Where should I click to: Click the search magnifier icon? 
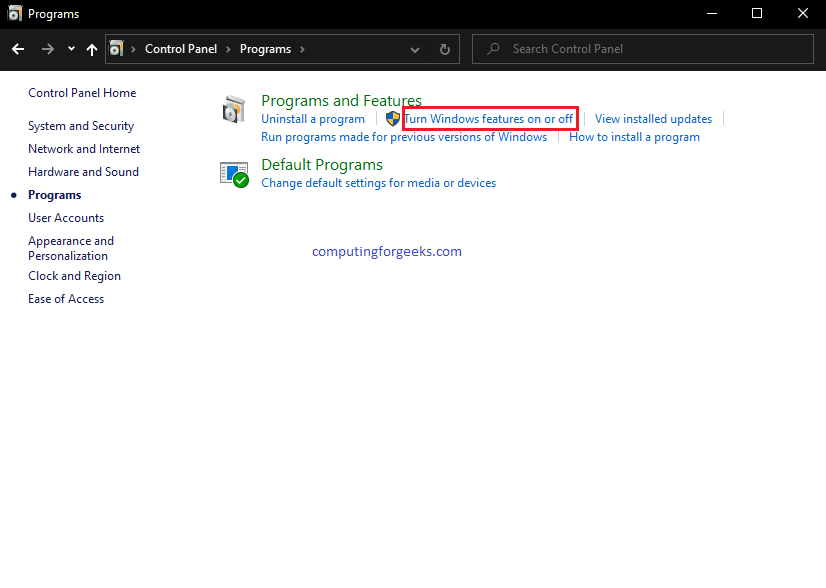click(x=493, y=49)
